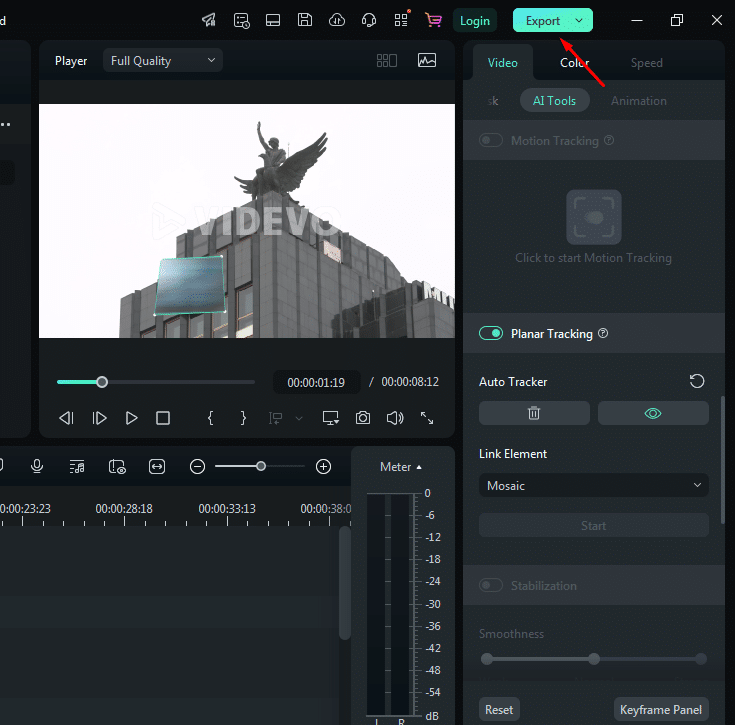The height and width of the screenshot is (725, 735).
Task: Enter fullscreen preview with arrows icon
Action: (x=427, y=418)
